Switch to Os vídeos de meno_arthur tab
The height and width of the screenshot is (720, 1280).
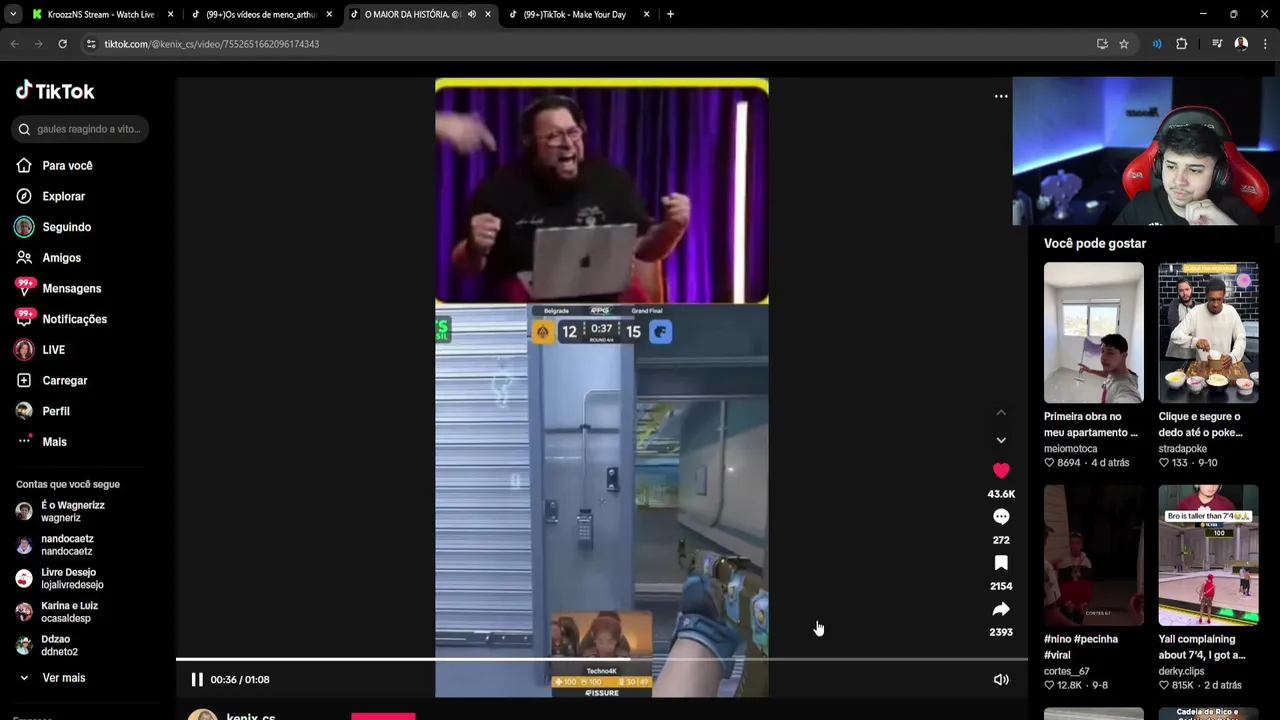(x=260, y=14)
